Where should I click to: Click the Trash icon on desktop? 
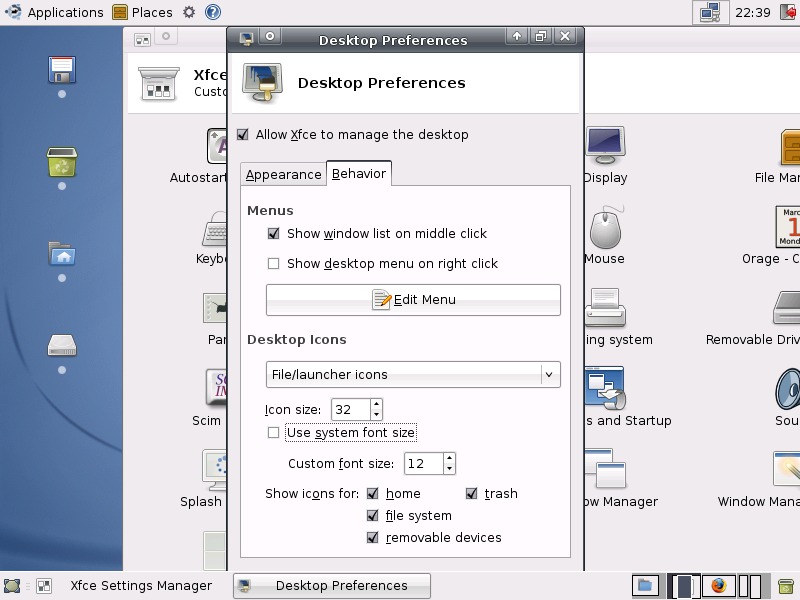(x=62, y=162)
